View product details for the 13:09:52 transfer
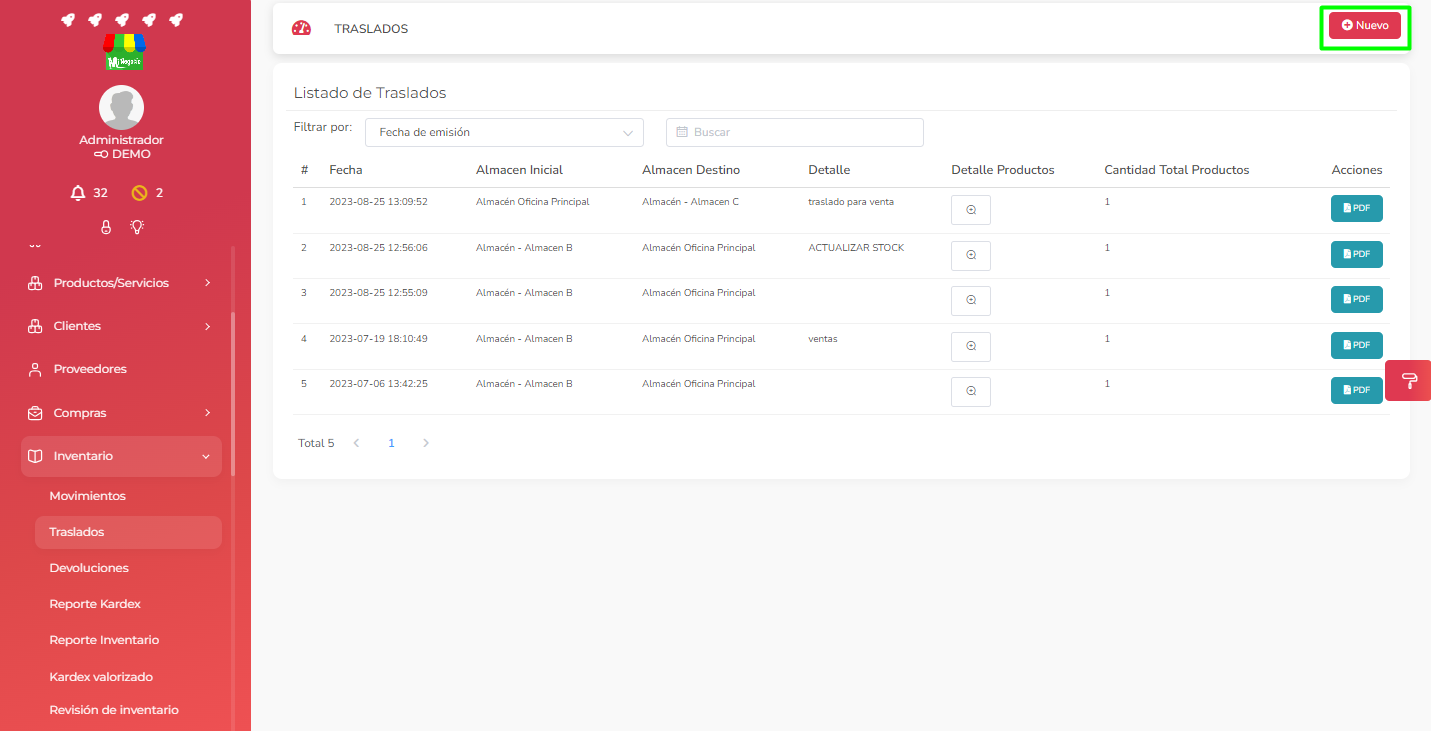 pos(970,210)
